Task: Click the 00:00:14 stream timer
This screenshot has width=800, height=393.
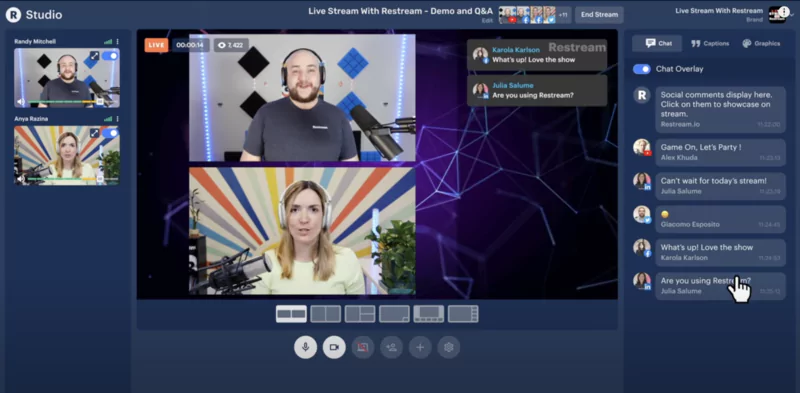Action: (190, 45)
